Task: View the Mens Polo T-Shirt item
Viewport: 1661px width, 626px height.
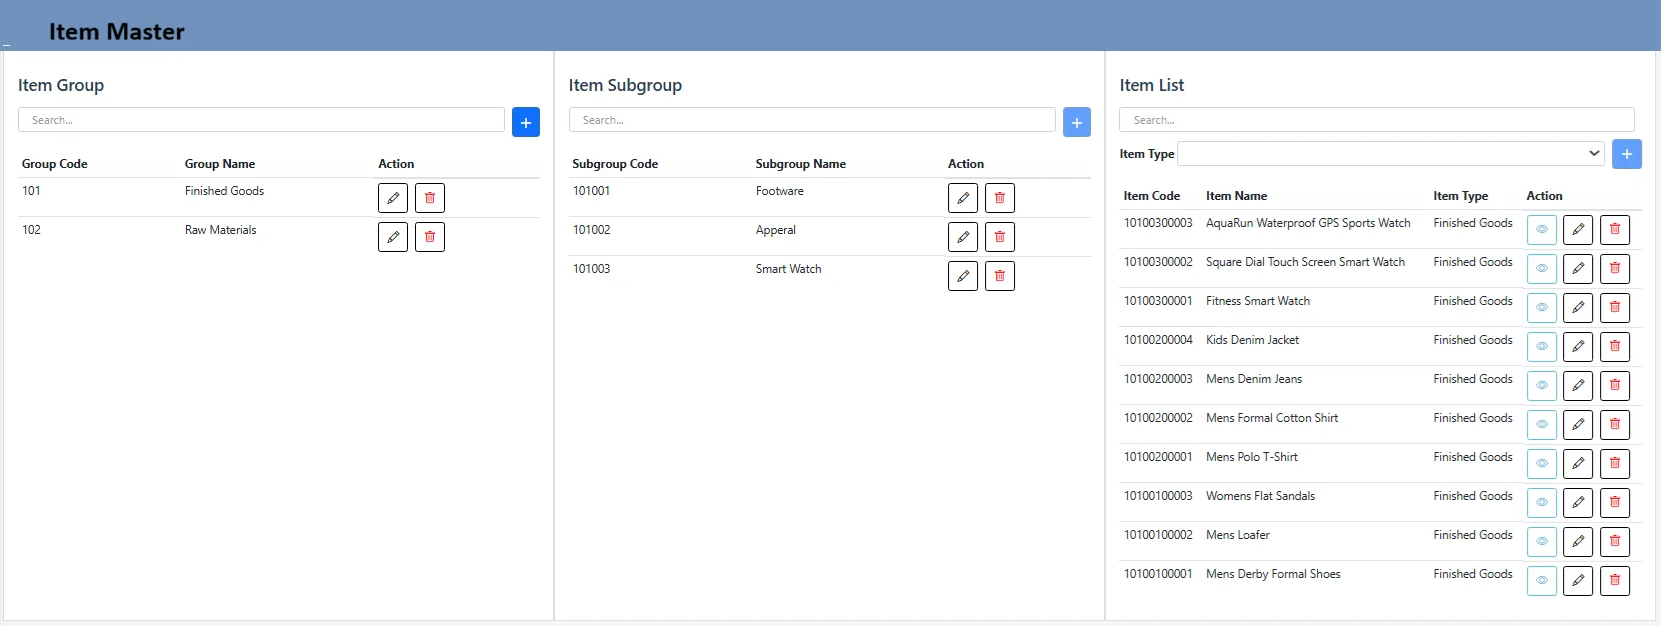Action: point(1541,464)
